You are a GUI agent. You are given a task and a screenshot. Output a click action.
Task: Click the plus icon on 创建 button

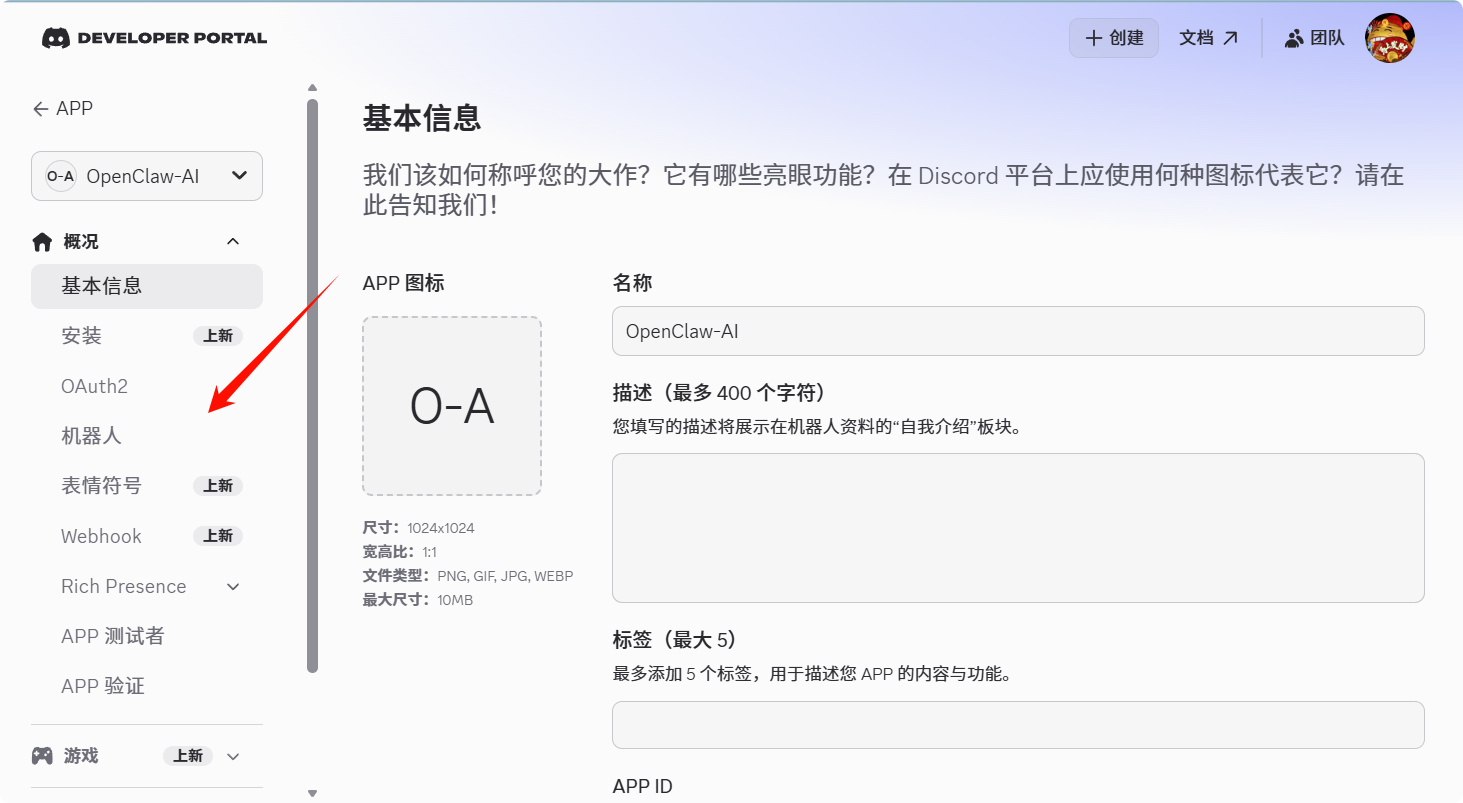(1094, 38)
